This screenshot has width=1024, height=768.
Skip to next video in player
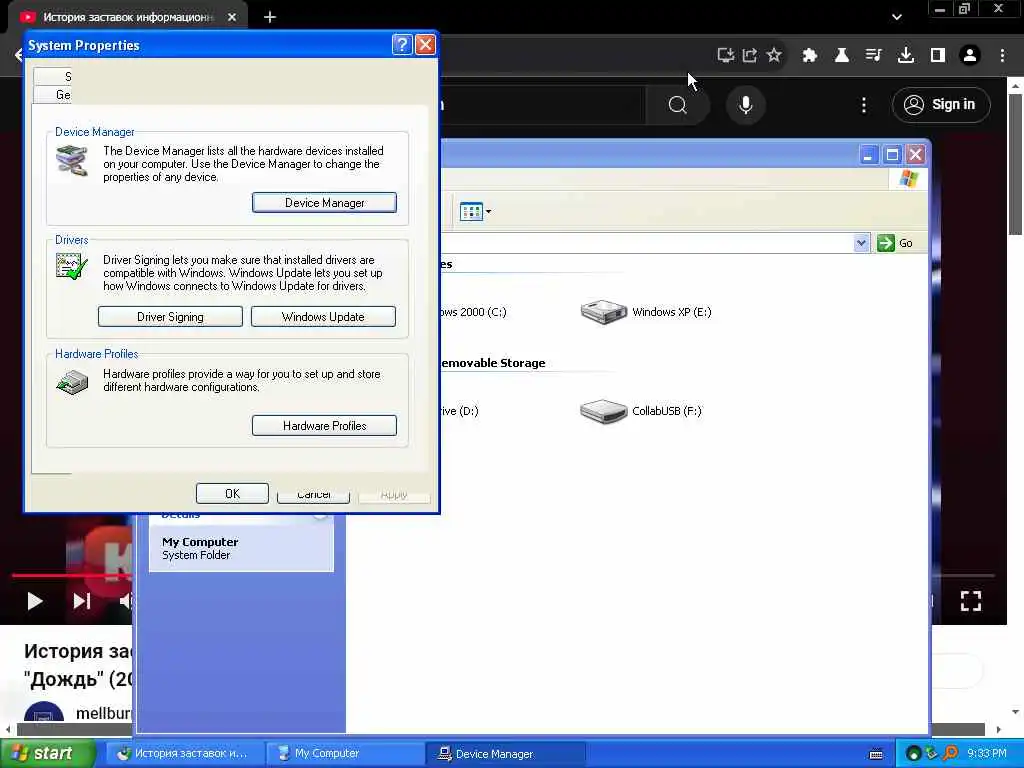82,601
